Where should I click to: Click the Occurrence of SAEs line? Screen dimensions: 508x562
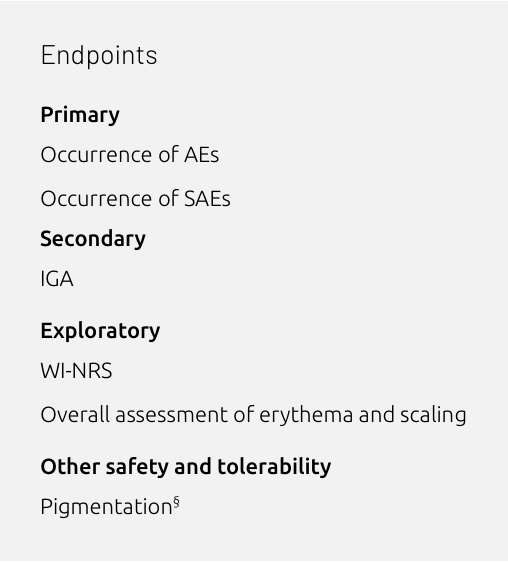[x=136, y=199]
